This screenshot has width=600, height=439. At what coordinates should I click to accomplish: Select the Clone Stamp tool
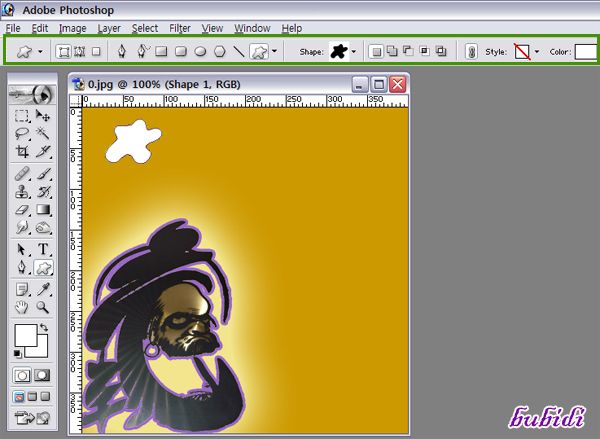click(x=21, y=191)
